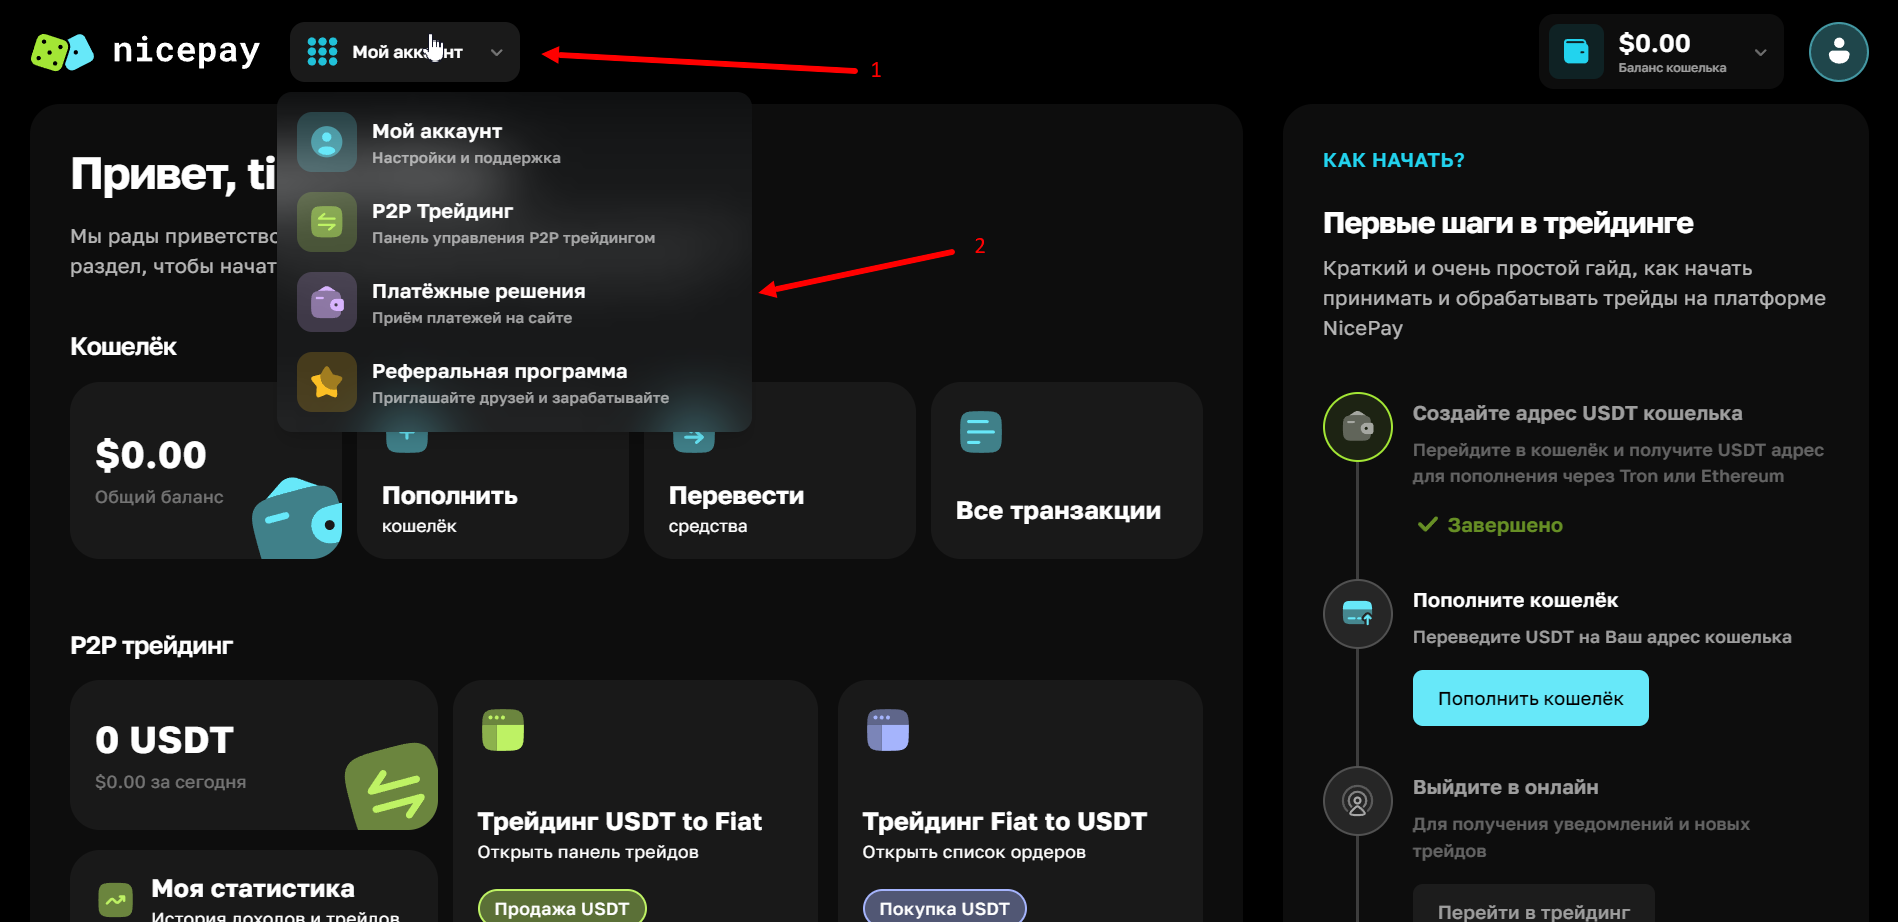This screenshot has height=922, width=1898.
Task: Click the Создайте адрес USDT кошелька step icon
Action: pos(1357,427)
